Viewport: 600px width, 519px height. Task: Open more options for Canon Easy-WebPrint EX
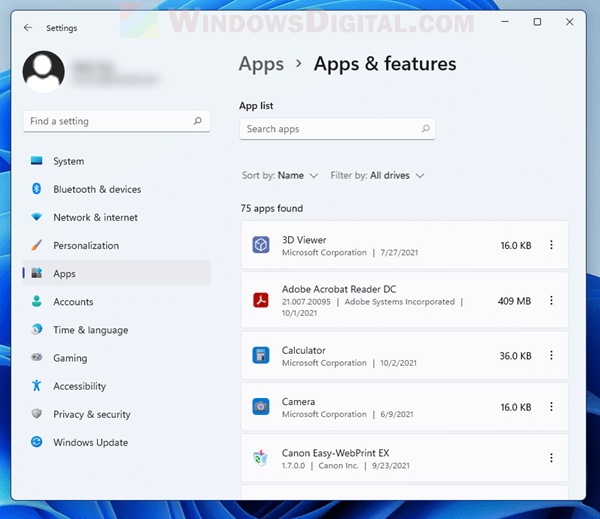tap(551, 458)
